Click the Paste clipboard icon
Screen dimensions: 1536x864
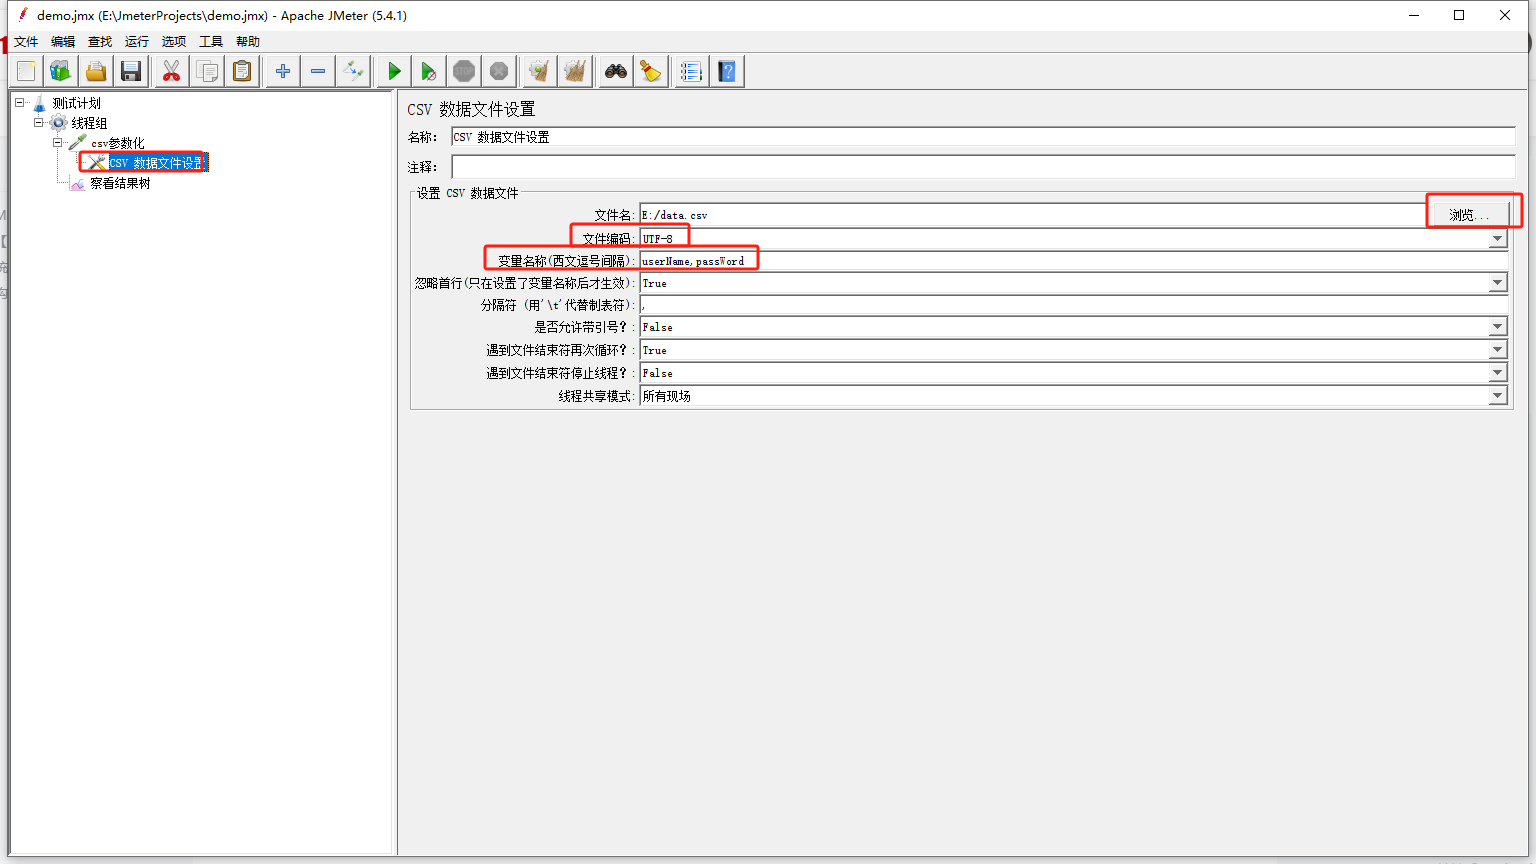pyautogui.click(x=242, y=71)
